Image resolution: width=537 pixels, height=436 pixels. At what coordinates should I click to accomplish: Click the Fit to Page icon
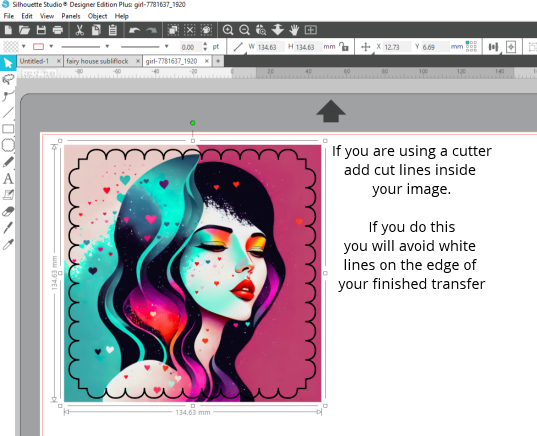pos(311,30)
